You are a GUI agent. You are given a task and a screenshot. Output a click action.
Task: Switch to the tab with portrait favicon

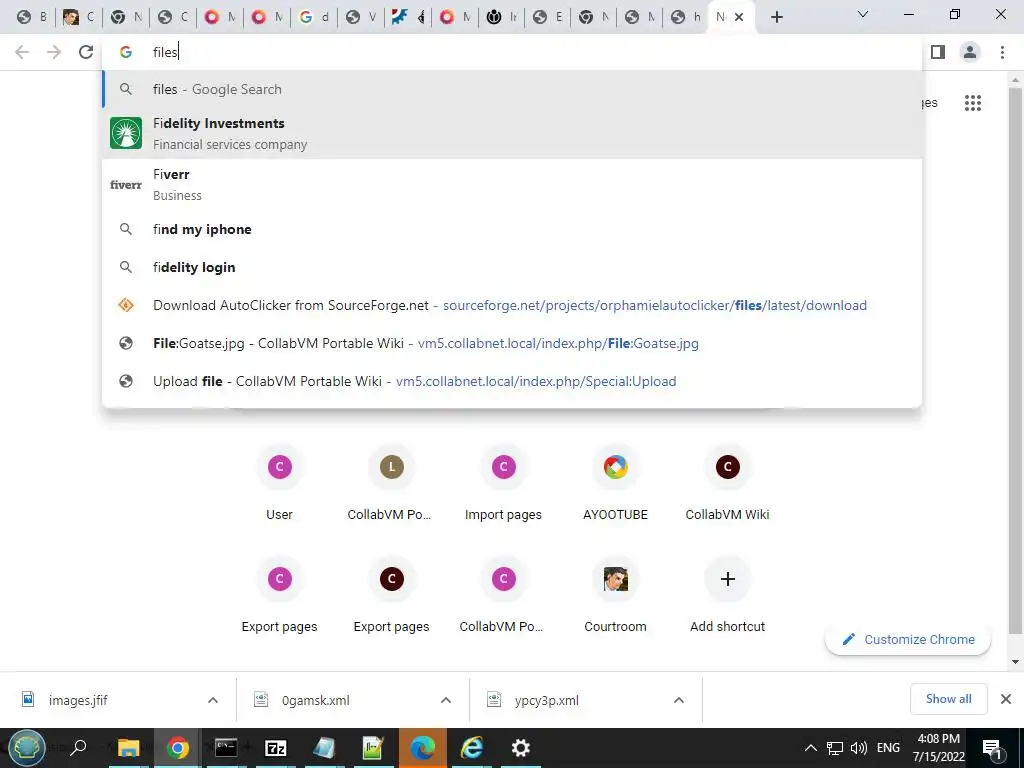79,17
